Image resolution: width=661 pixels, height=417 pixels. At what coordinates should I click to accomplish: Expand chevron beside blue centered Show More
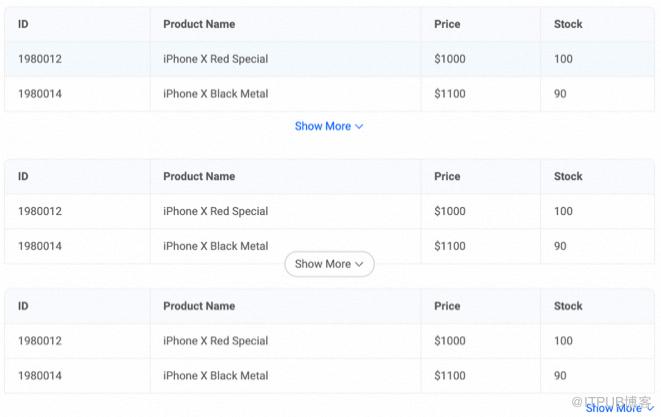(x=359, y=126)
